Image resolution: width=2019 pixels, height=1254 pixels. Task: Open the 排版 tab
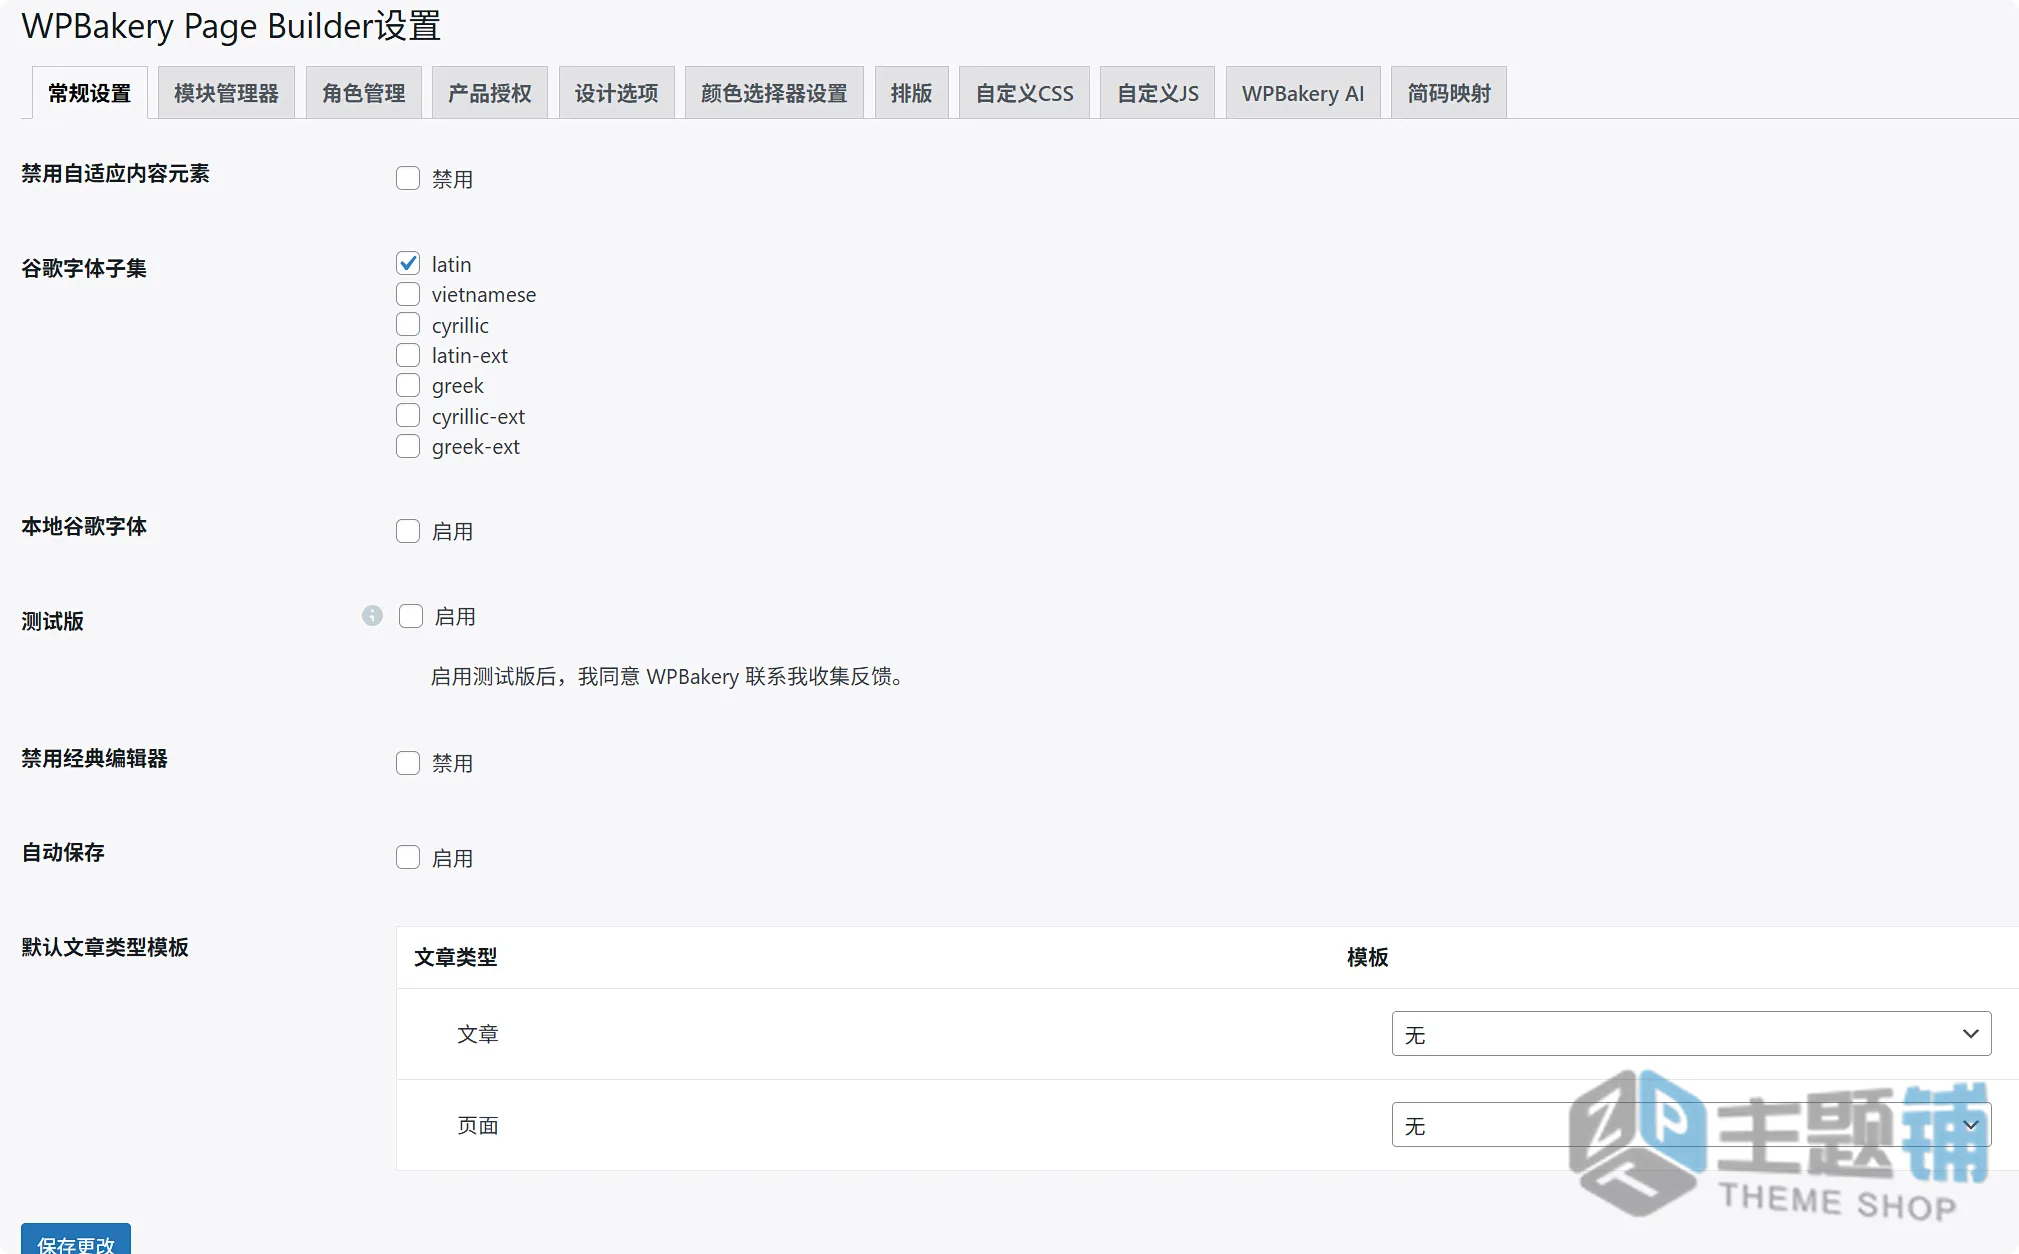pyautogui.click(x=911, y=93)
